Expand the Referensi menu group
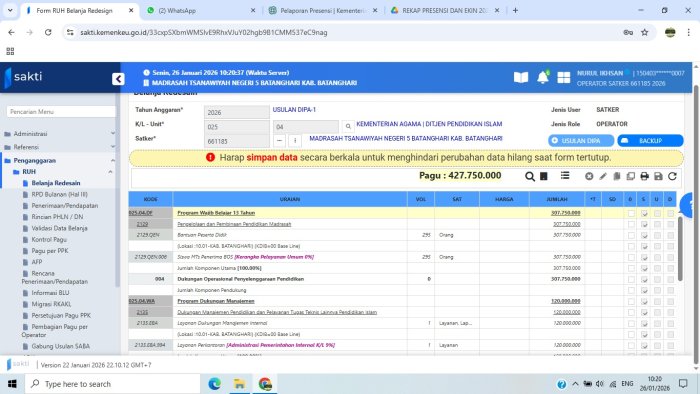Screen dimensions: 700x394 coord(59,147)
